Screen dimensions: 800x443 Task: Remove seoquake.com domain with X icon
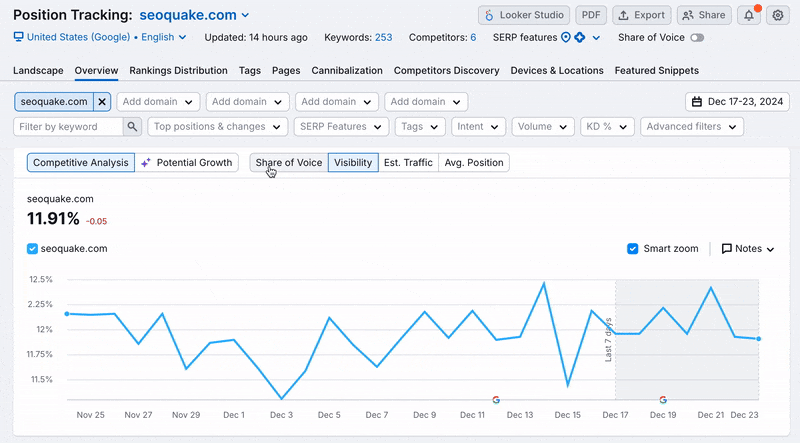point(102,102)
